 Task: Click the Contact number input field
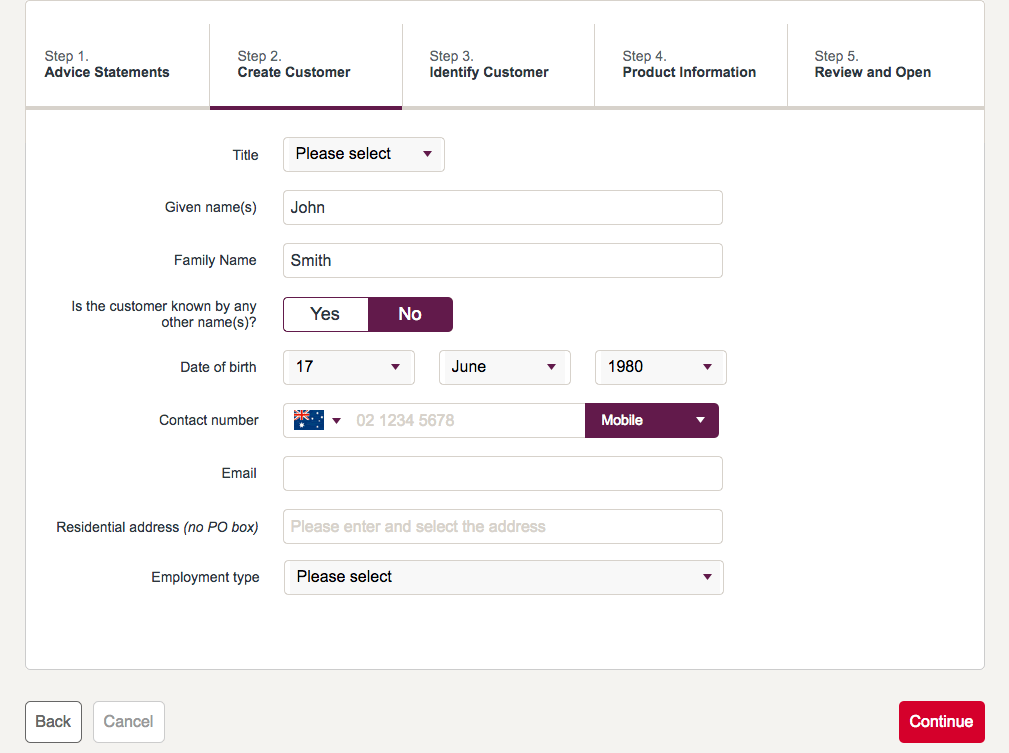click(x=465, y=421)
